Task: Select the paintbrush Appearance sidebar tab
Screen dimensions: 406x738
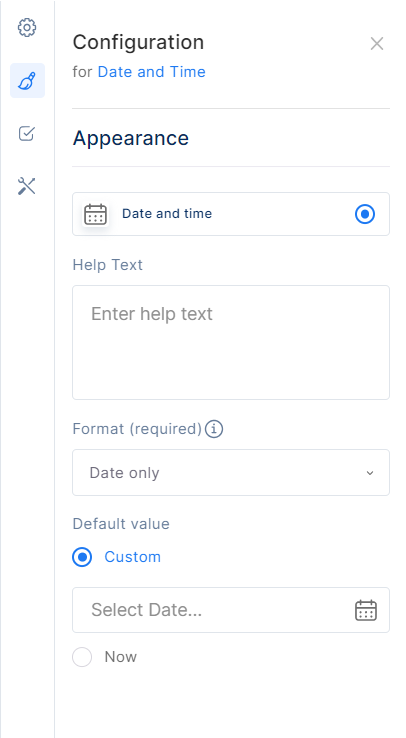Action: [x=27, y=80]
